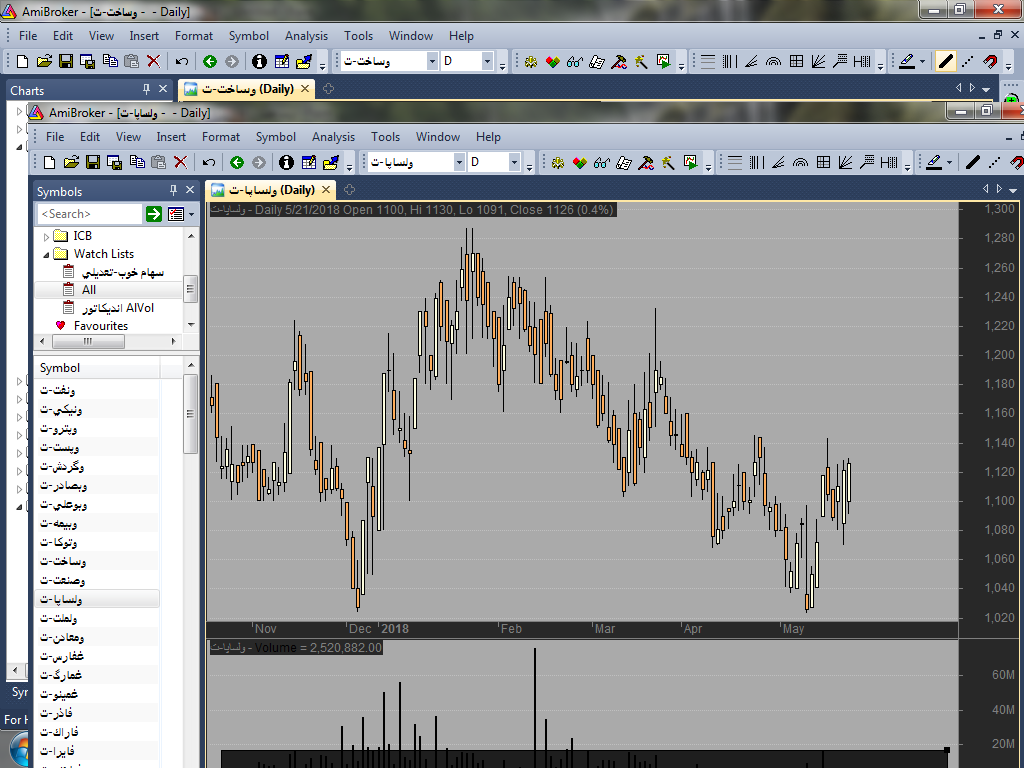Select fan lines drawing tool, front window
The image size is (1024, 768).
(845, 163)
